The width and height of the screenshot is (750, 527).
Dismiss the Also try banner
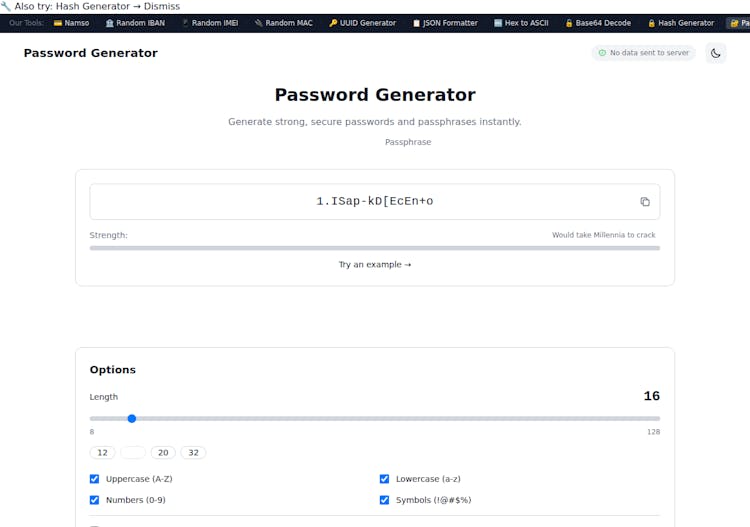(162, 7)
